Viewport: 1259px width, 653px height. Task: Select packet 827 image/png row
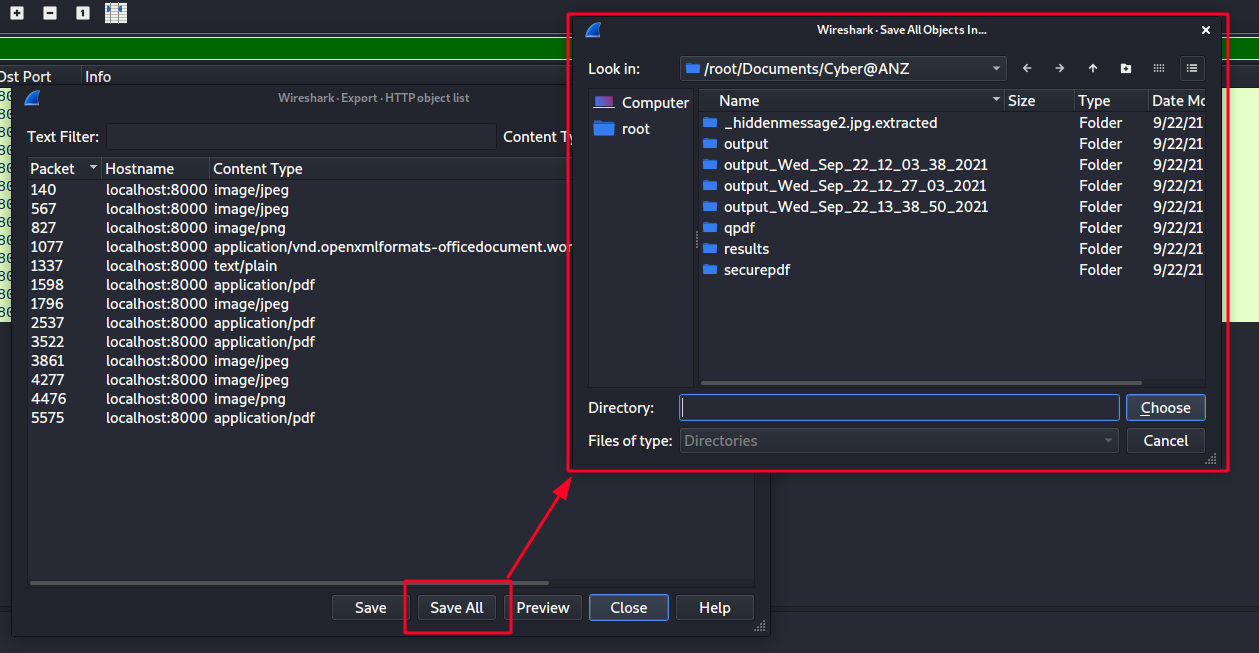(299, 227)
